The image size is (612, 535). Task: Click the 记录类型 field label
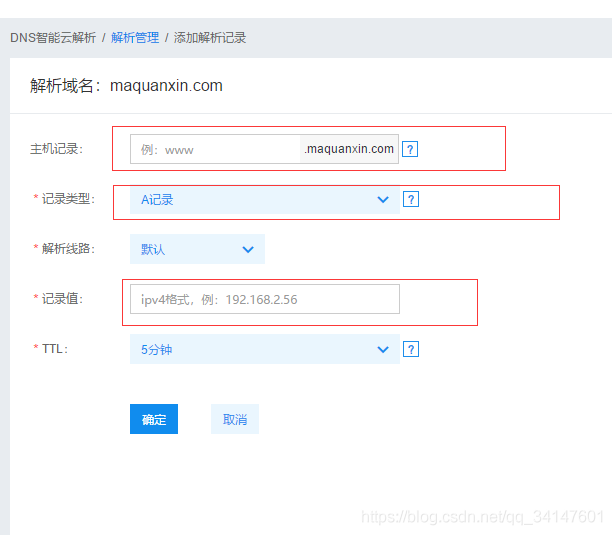[x=67, y=199]
